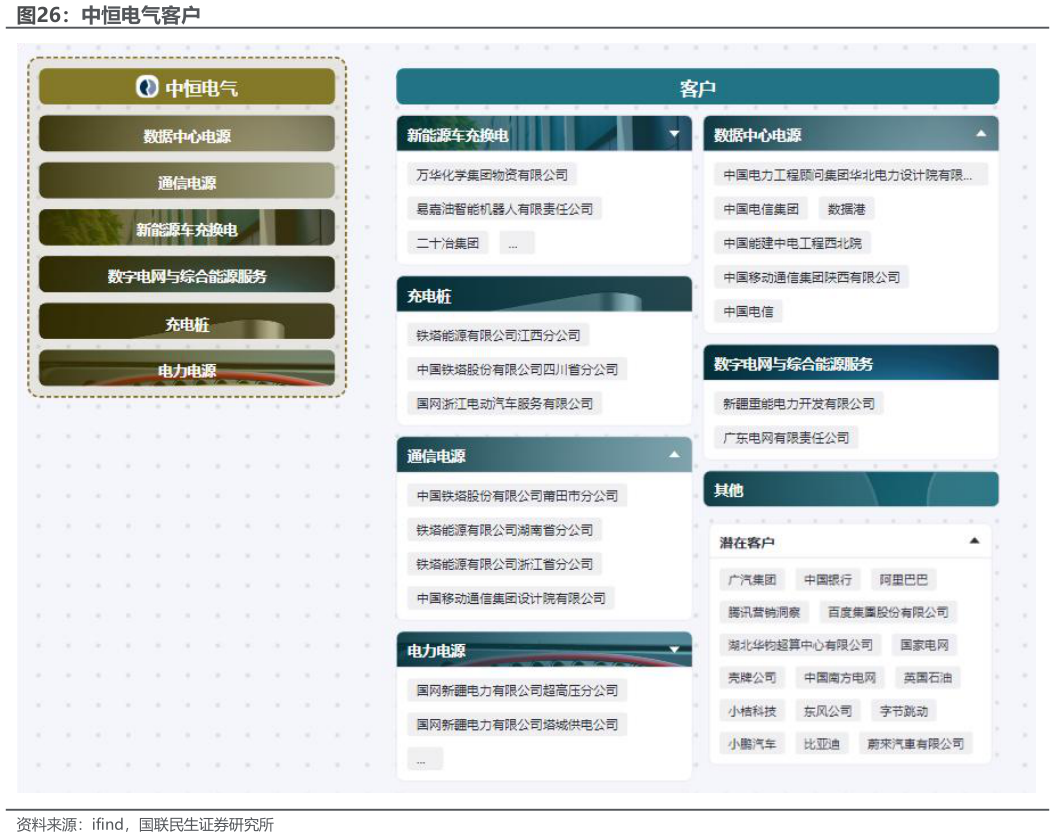
Task: Click the 阿里巴巴 potential customer tag
Action: click(904, 580)
